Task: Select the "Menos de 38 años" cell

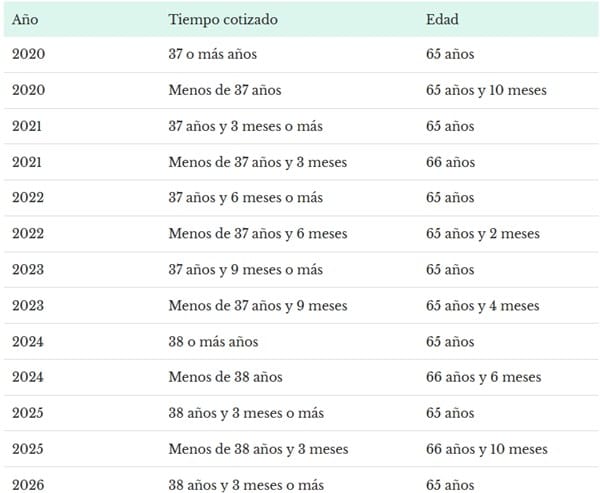Action: tap(225, 377)
